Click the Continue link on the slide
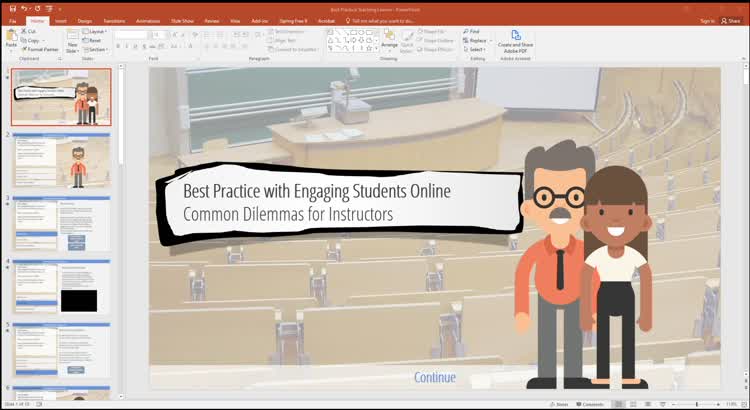Screen dimensions: 750x410 [434, 377]
